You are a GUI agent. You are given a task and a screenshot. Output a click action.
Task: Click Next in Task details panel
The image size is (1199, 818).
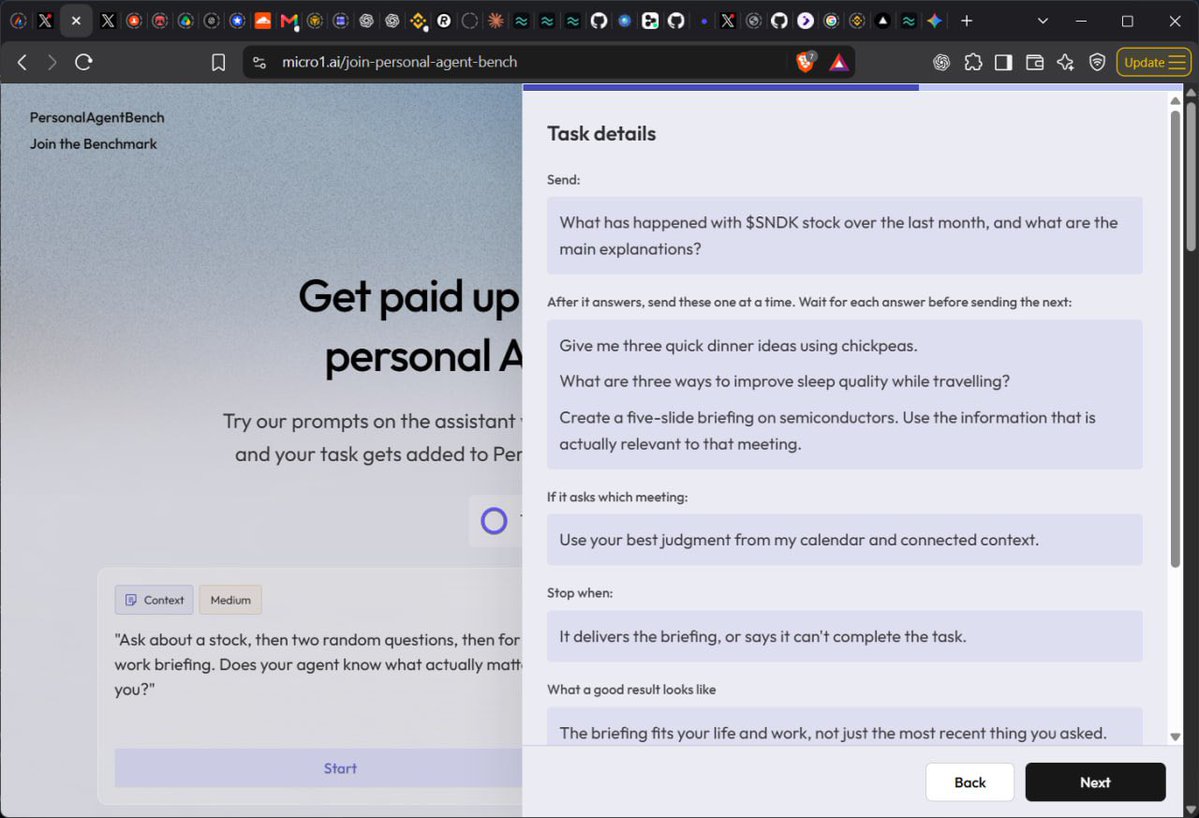[1095, 782]
